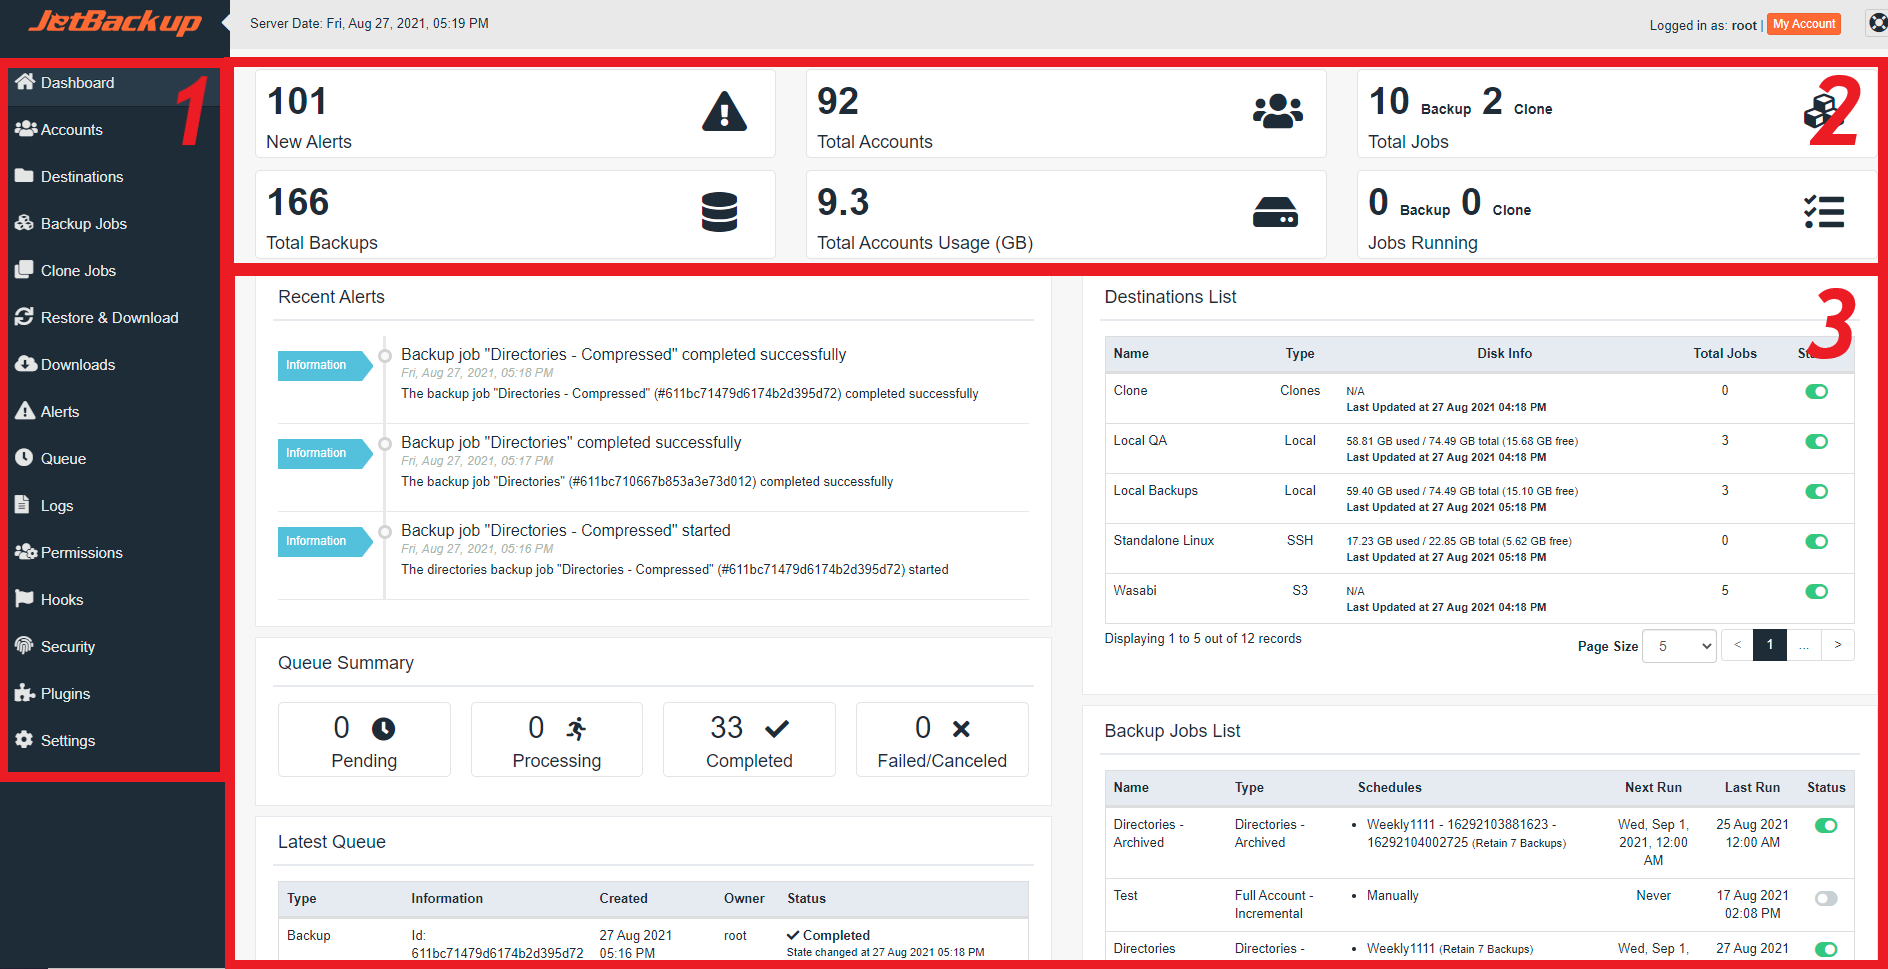Go to next page of destinations
Image resolution: width=1888 pixels, height=969 pixels.
(x=1838, y=645)
